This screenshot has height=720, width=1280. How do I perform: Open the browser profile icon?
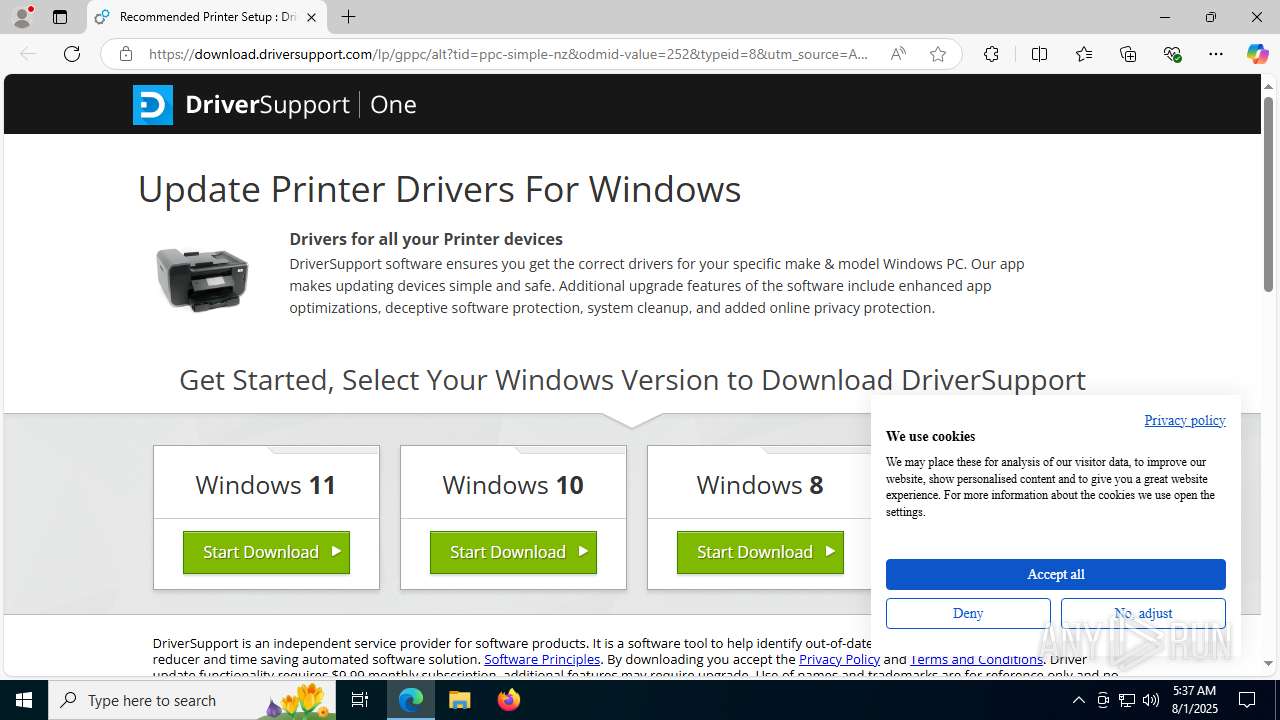point(22,17)
